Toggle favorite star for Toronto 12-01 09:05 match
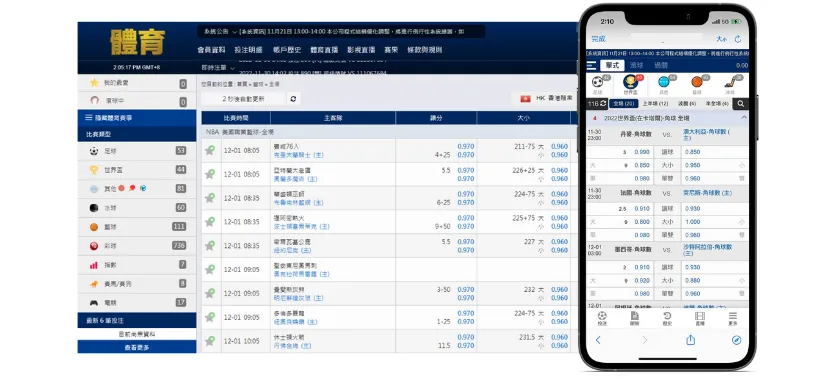Image resolution: width=818 pixels, height=379 pixels. pyautogui.click(x=210, y=317)
